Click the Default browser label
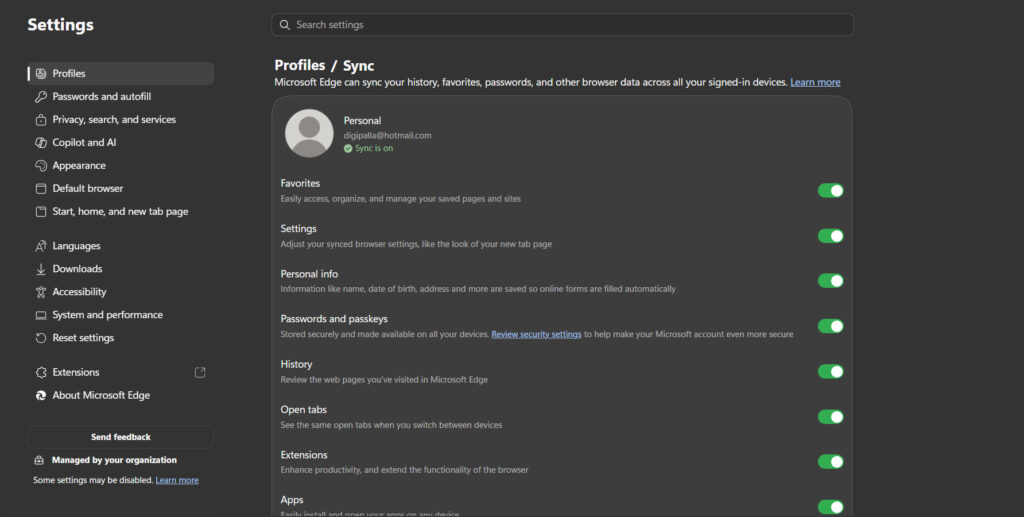The width and height of the screenshot is (1024, 517). click(x=88, y=189)
